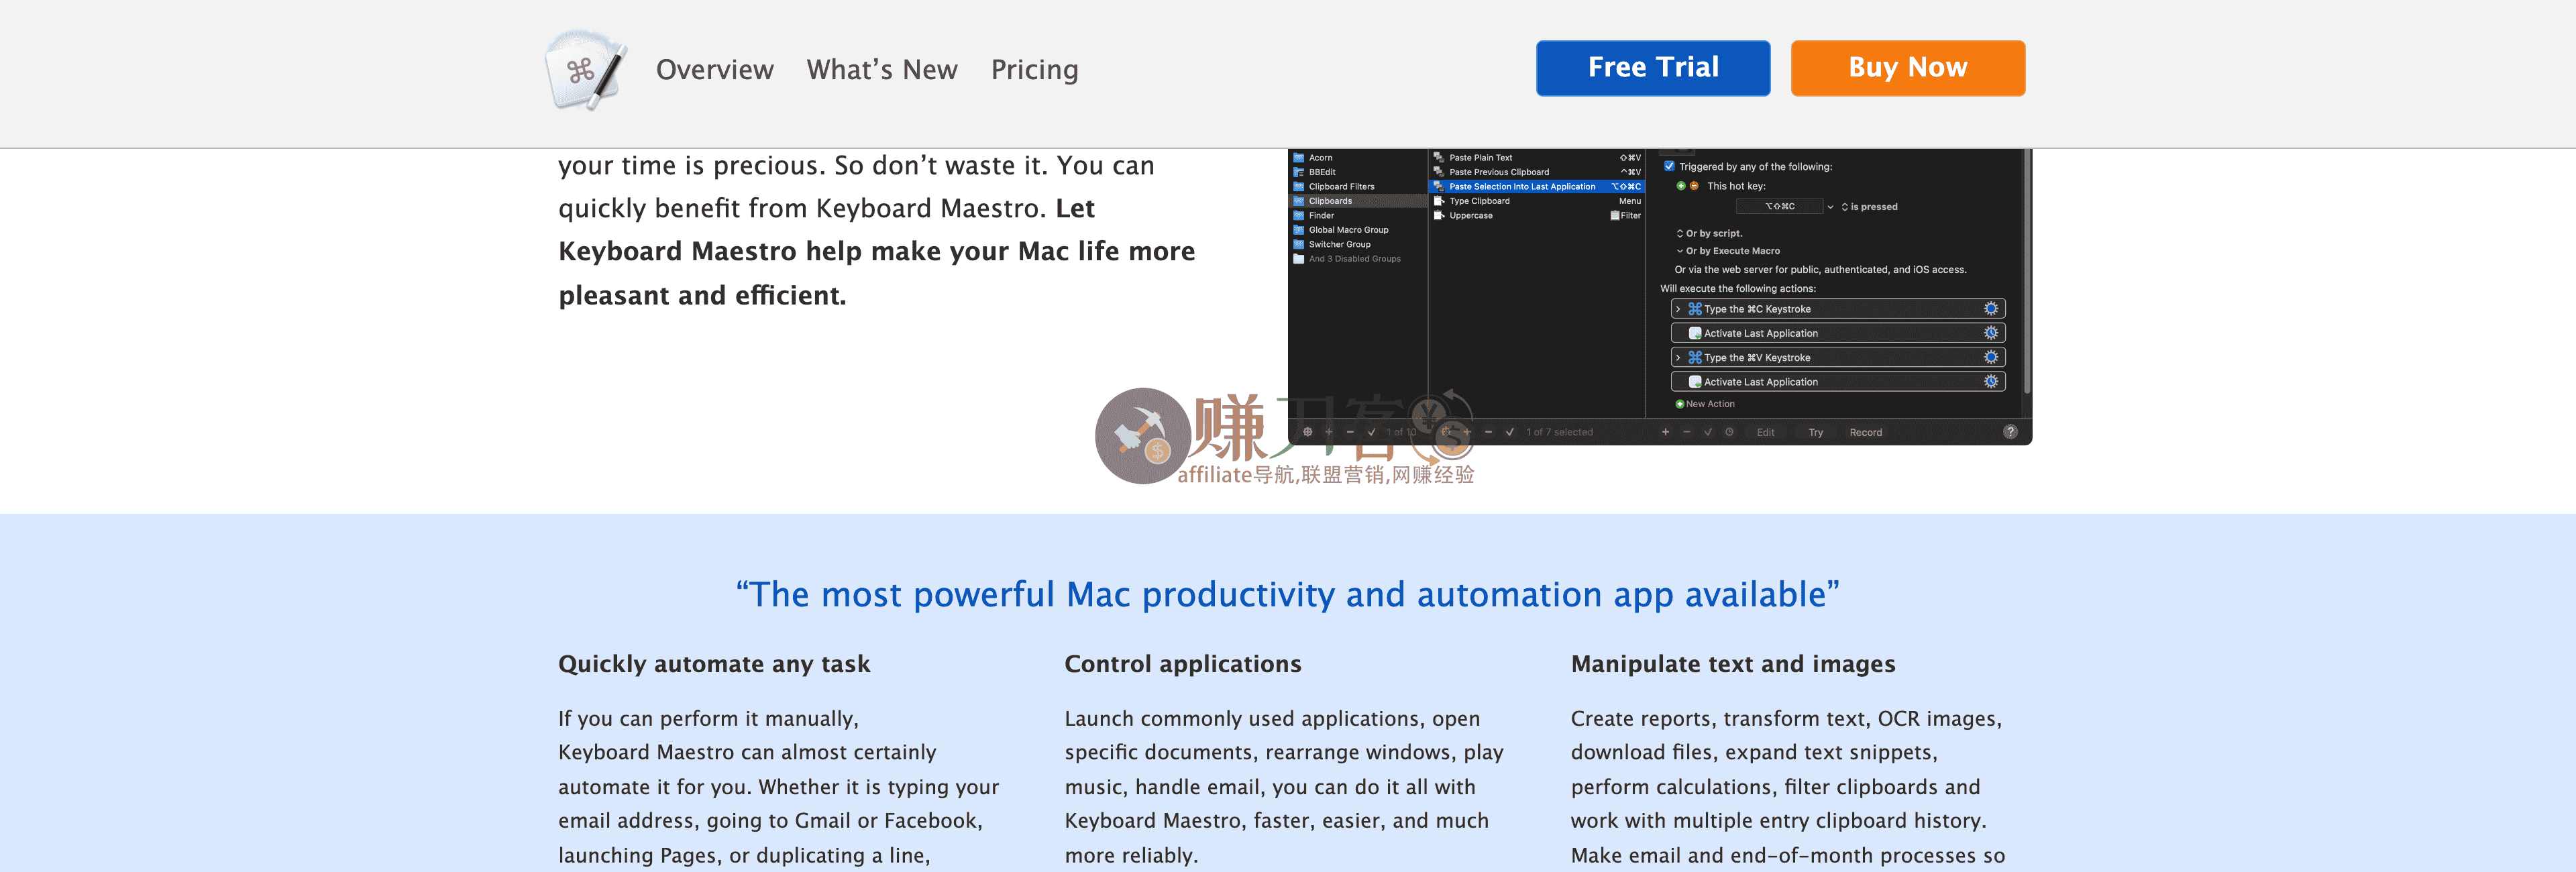Open the Pricing navigation item
The image size is (2576, 872).
pos(1034,70)
